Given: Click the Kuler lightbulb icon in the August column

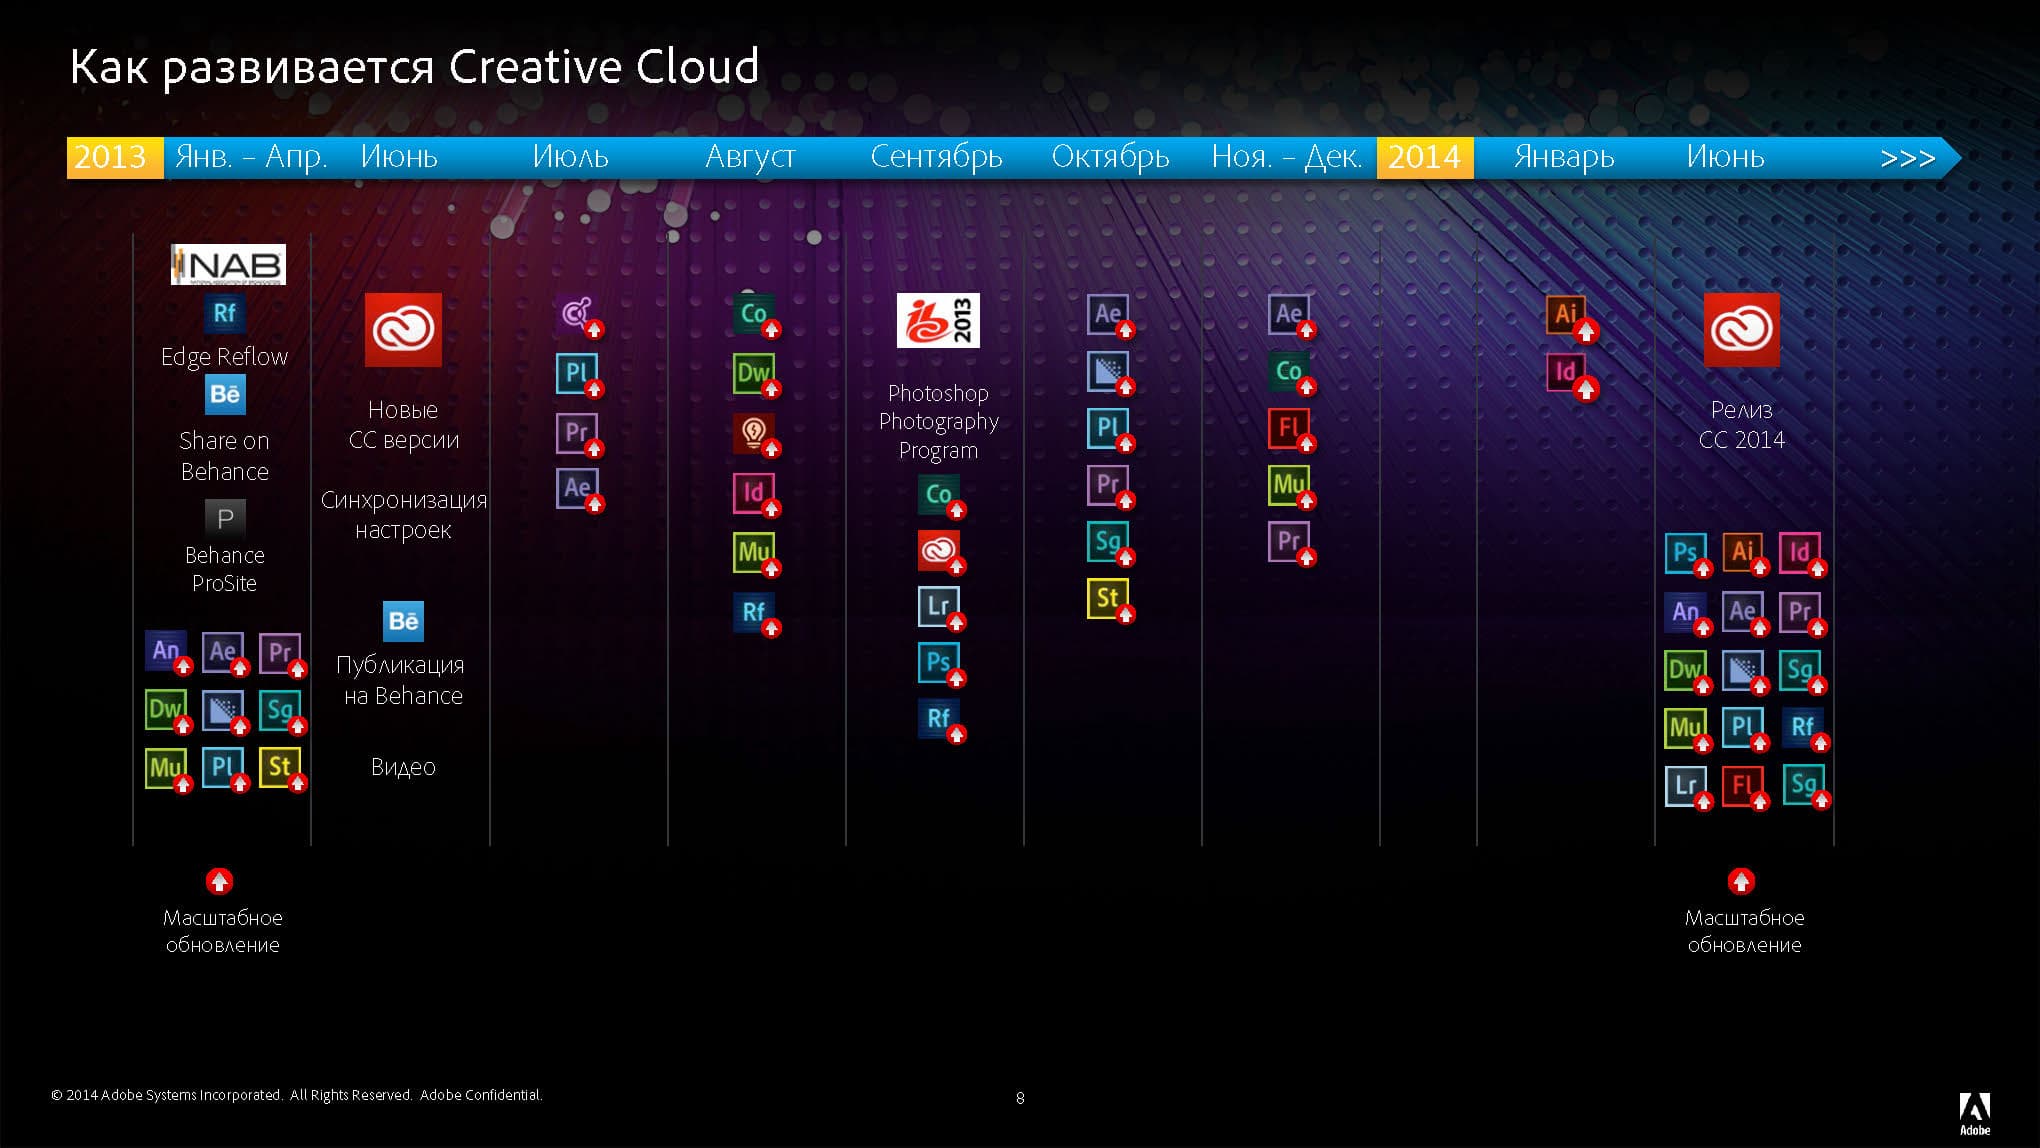Looking at the screenshot, I should 754,433.
